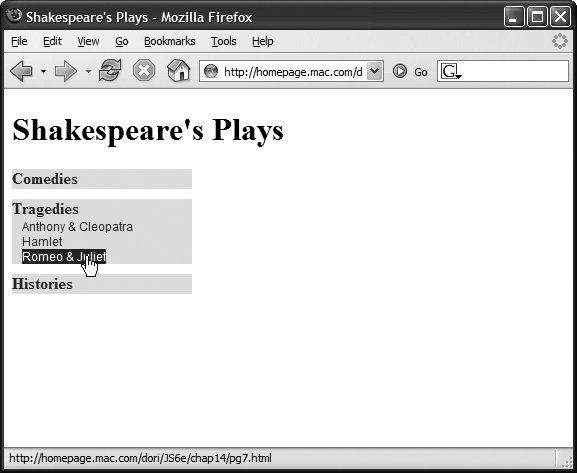Go to the Home page icon
The width and height of the screenshot is (577, 473).
coord(178,70)
